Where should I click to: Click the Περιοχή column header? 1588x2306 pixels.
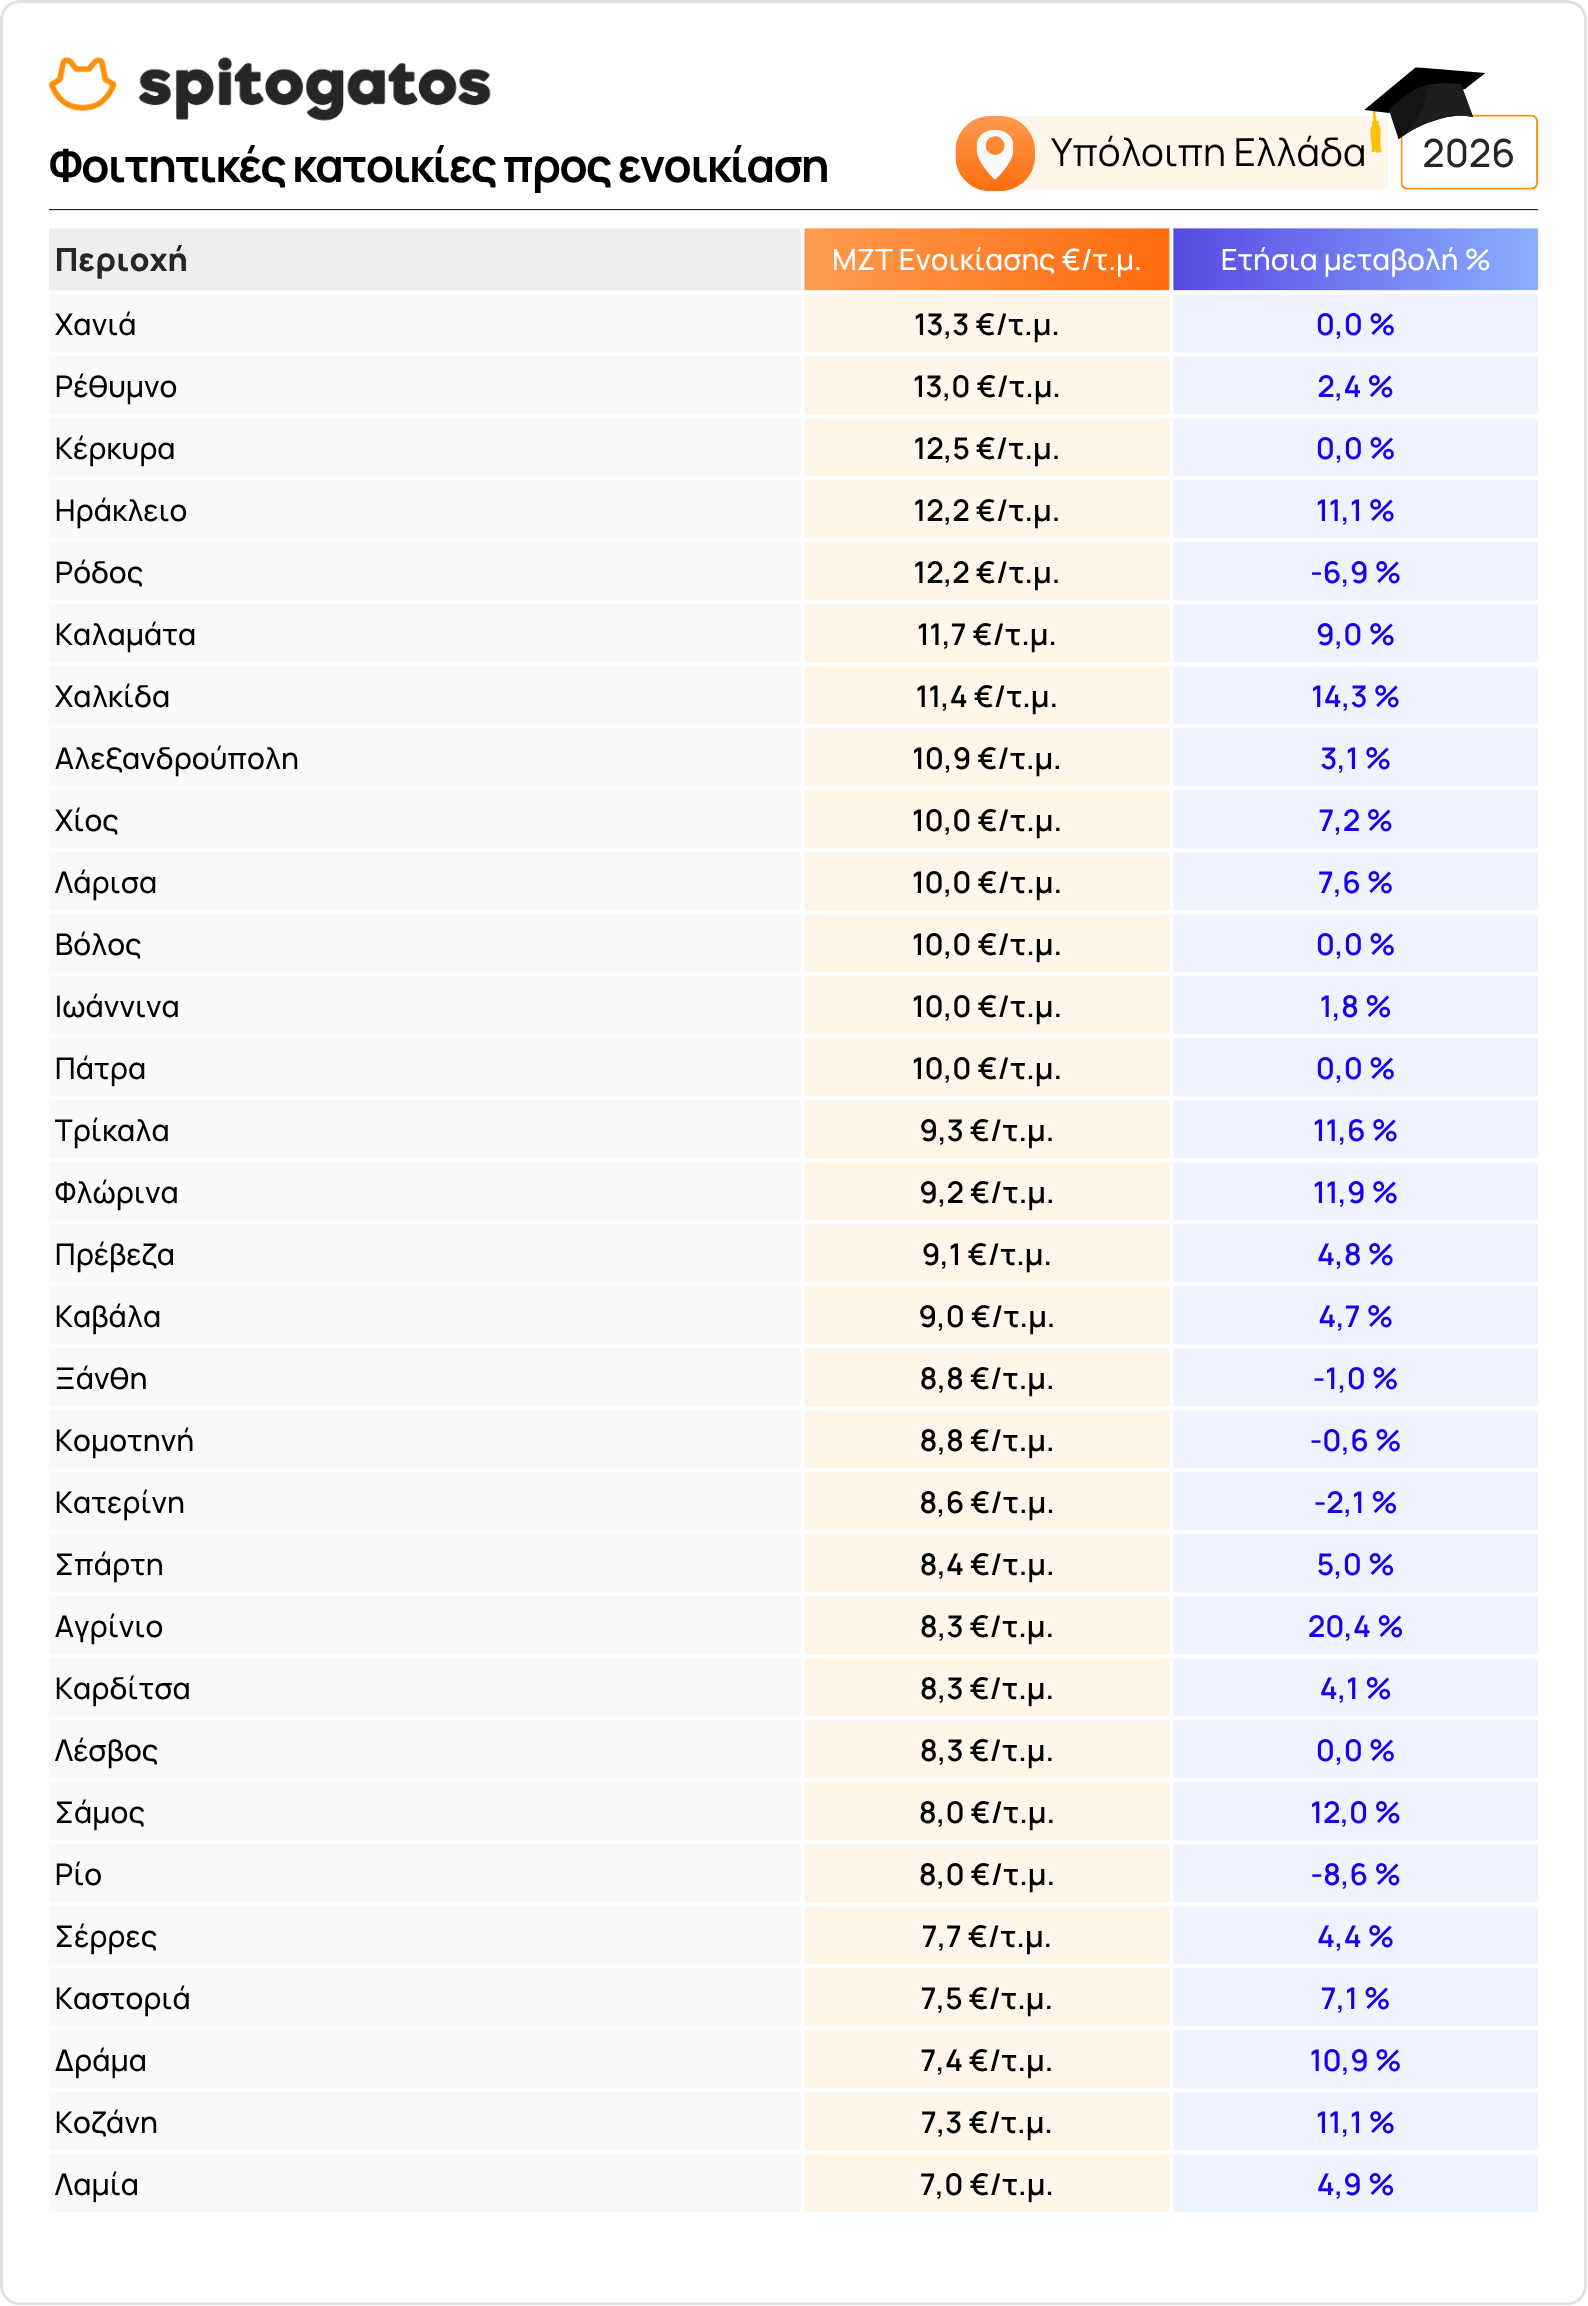pos(121,260)
